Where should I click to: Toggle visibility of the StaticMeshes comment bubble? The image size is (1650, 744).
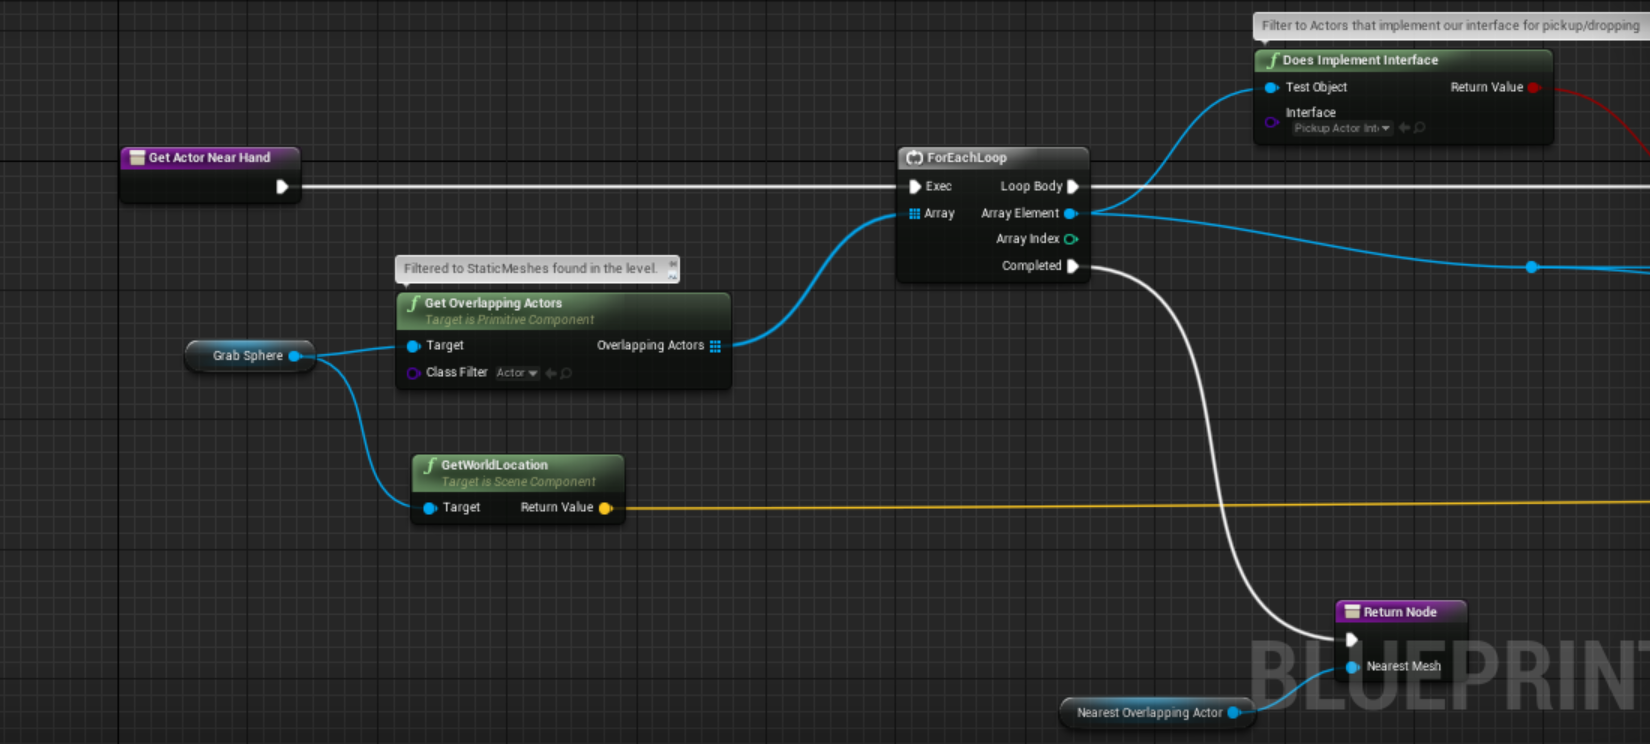pyautogui.click(x=672, y=275)
